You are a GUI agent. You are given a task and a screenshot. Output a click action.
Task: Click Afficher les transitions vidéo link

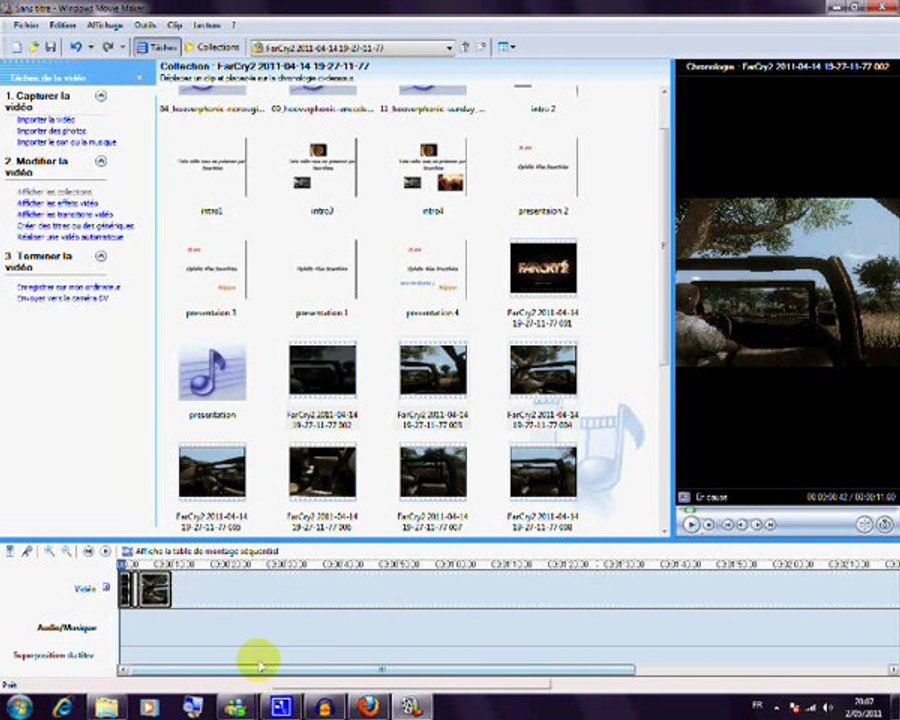tap(65, 214)
